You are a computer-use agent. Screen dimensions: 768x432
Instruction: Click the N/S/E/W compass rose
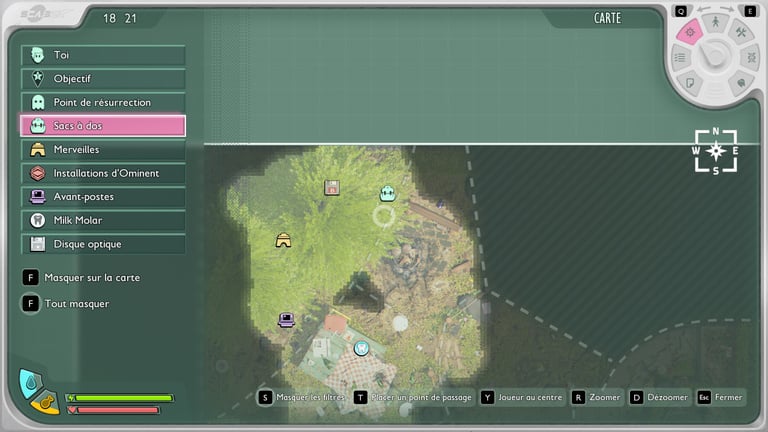click(716, 151)
